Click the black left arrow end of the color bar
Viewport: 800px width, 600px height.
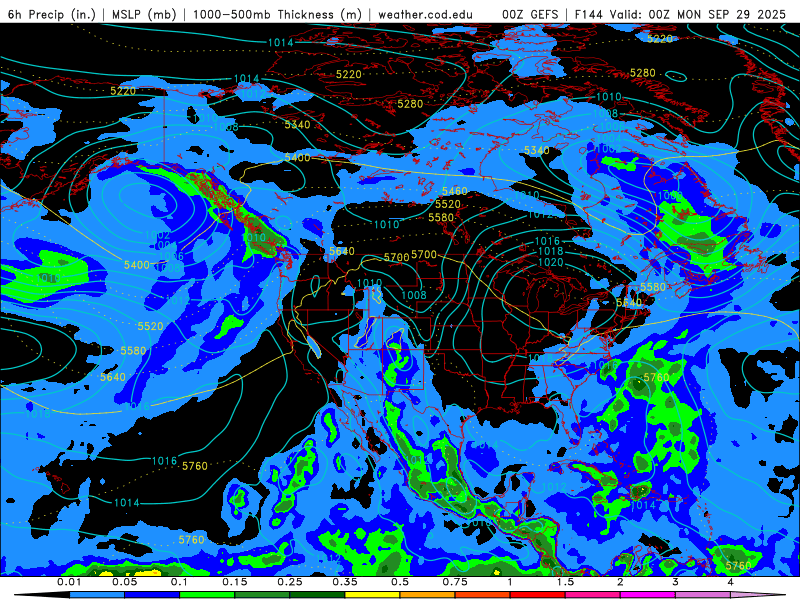point(42,595)
